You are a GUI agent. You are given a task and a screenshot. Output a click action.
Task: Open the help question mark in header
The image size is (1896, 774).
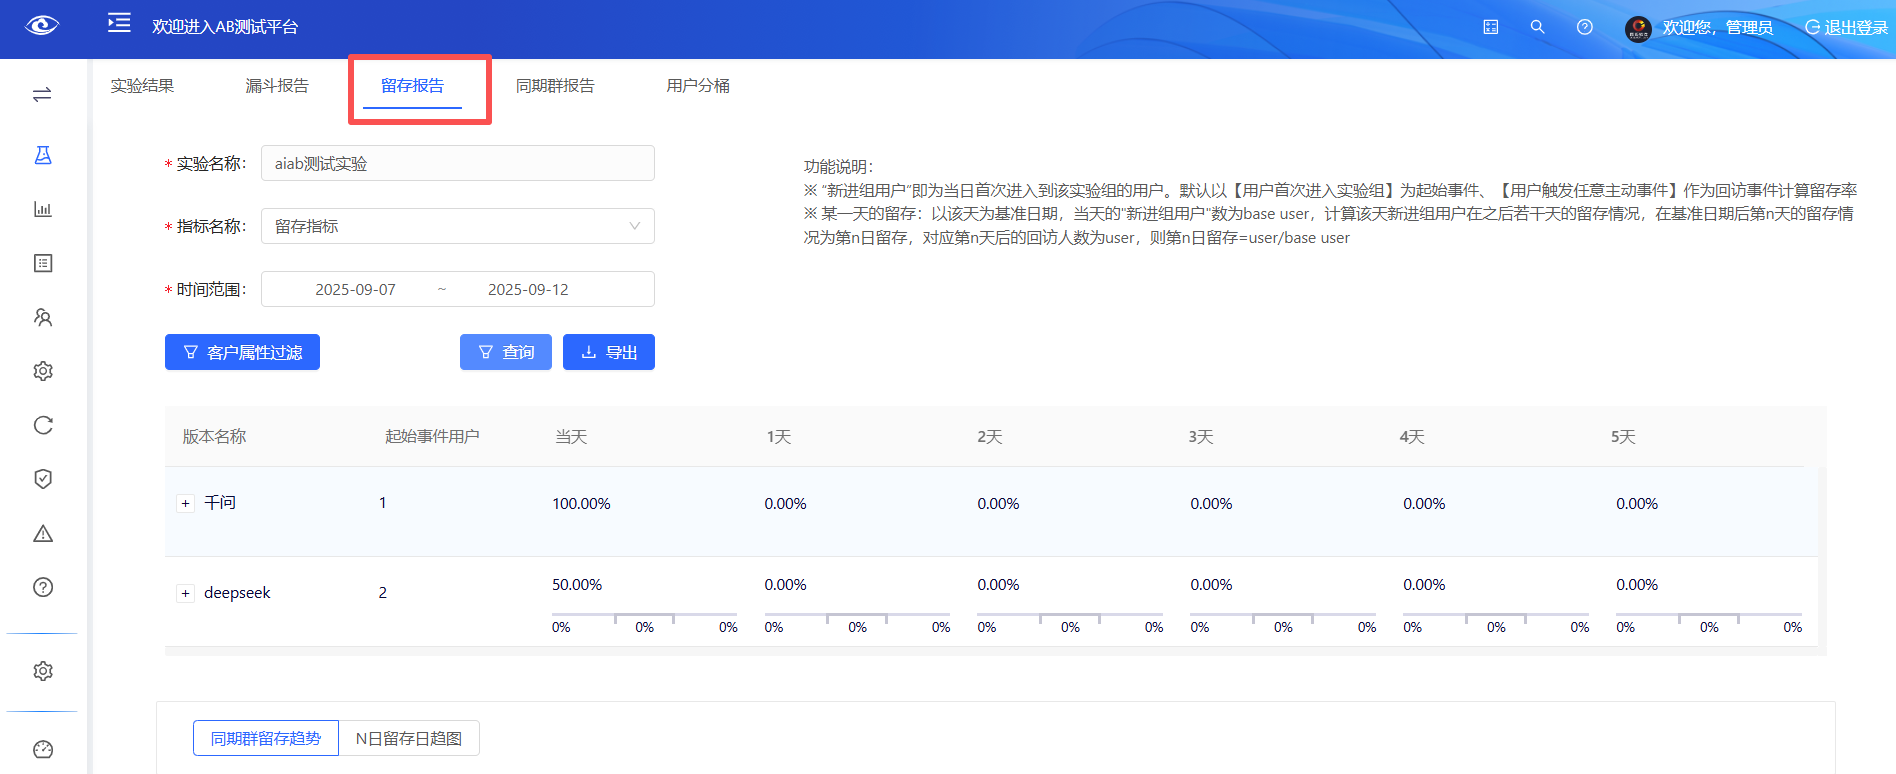click(1584, 27)
